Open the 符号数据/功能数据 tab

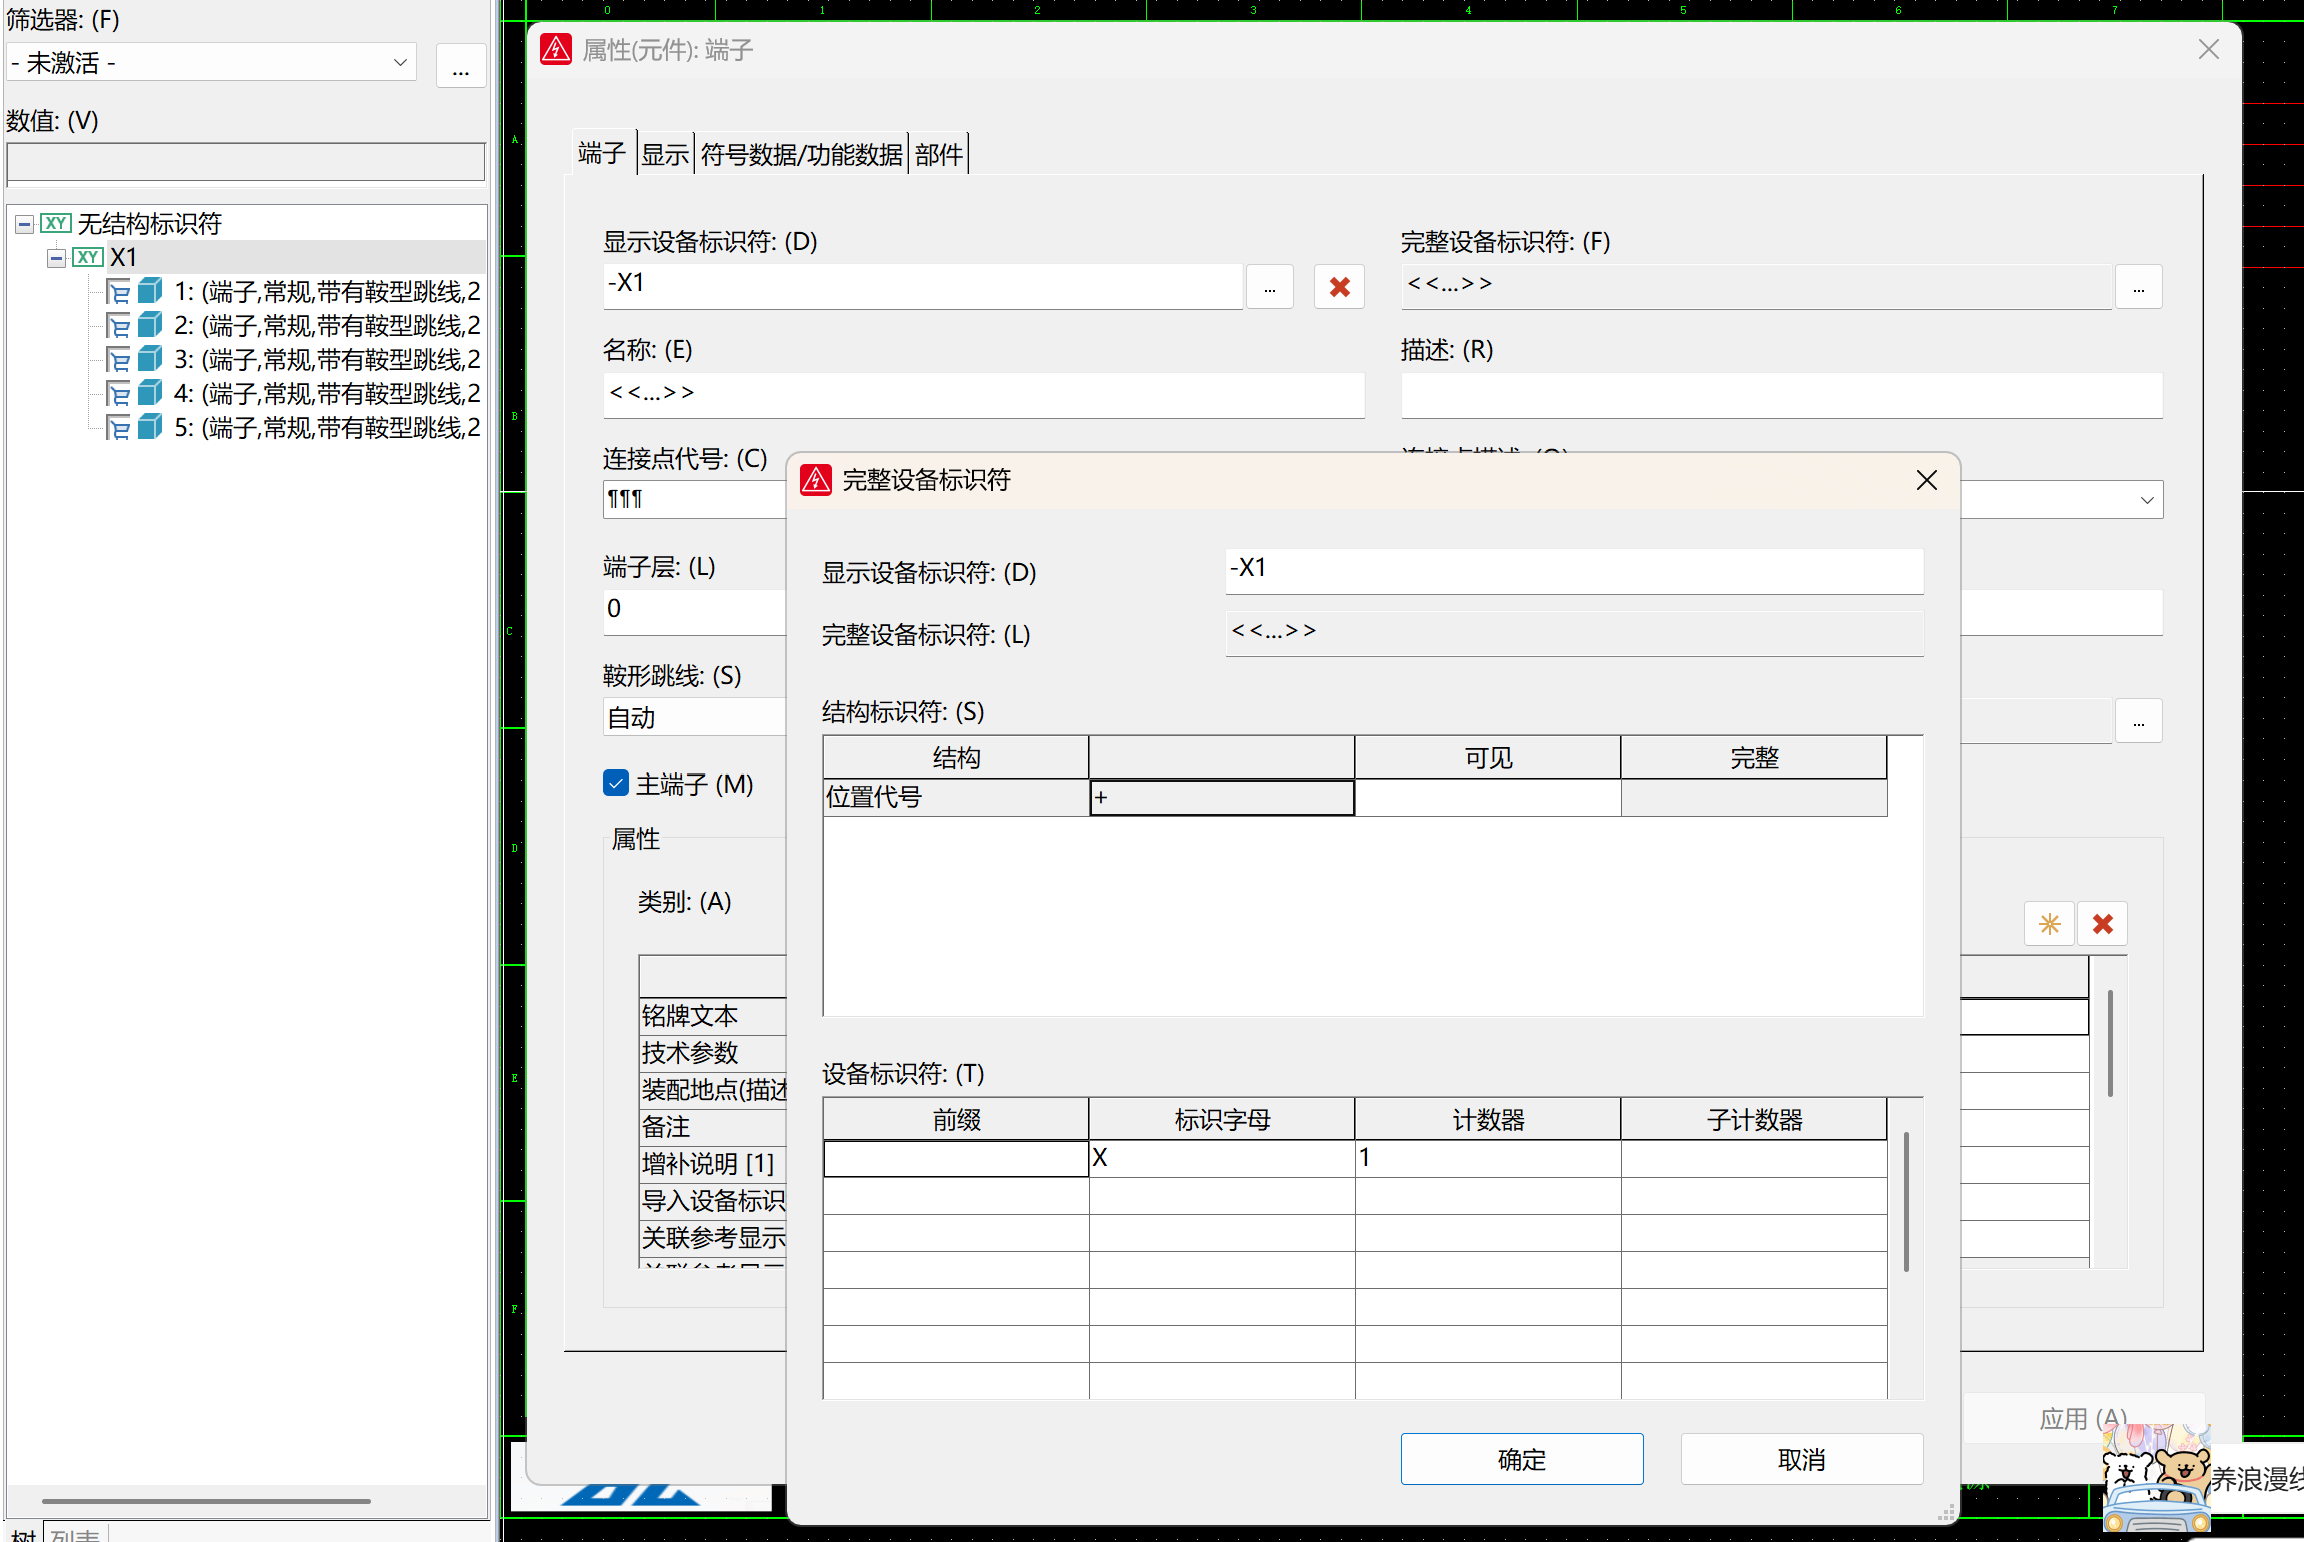pyautogui.click(x=801, y=154)
